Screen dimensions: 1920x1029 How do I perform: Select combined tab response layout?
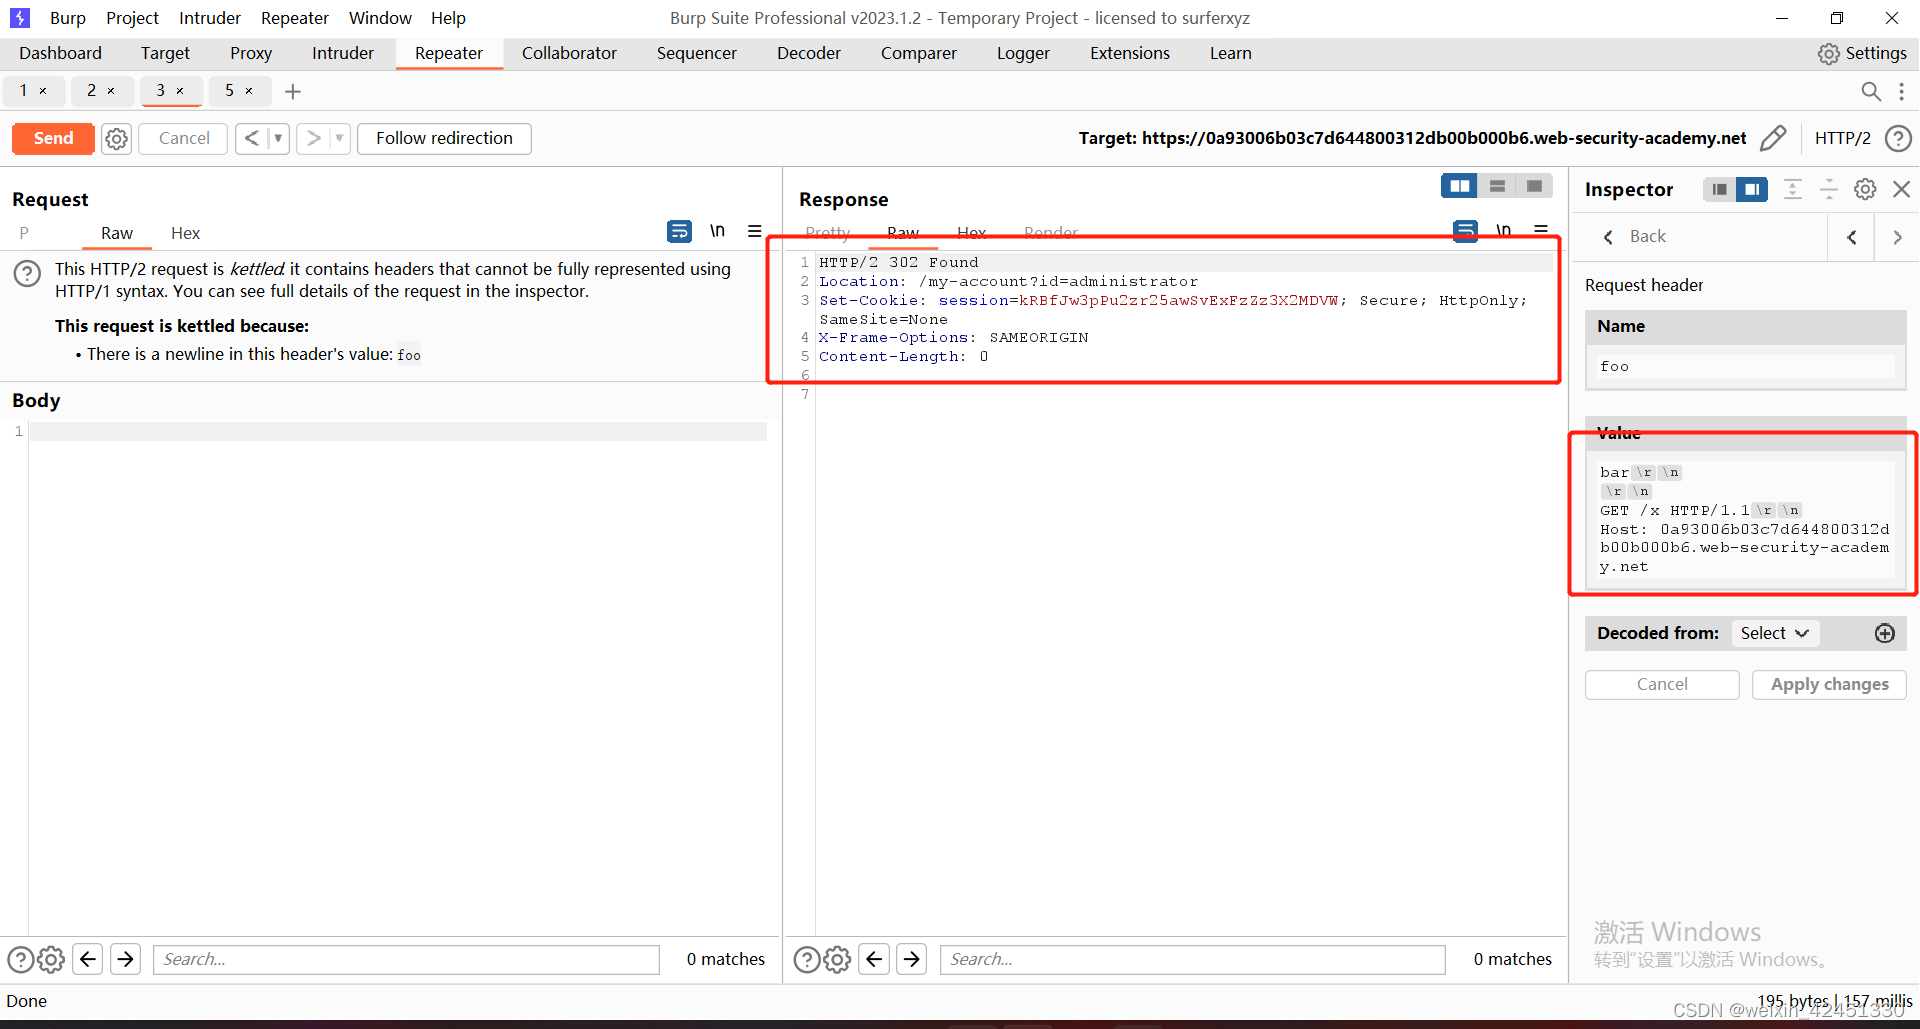(1534, 186)
